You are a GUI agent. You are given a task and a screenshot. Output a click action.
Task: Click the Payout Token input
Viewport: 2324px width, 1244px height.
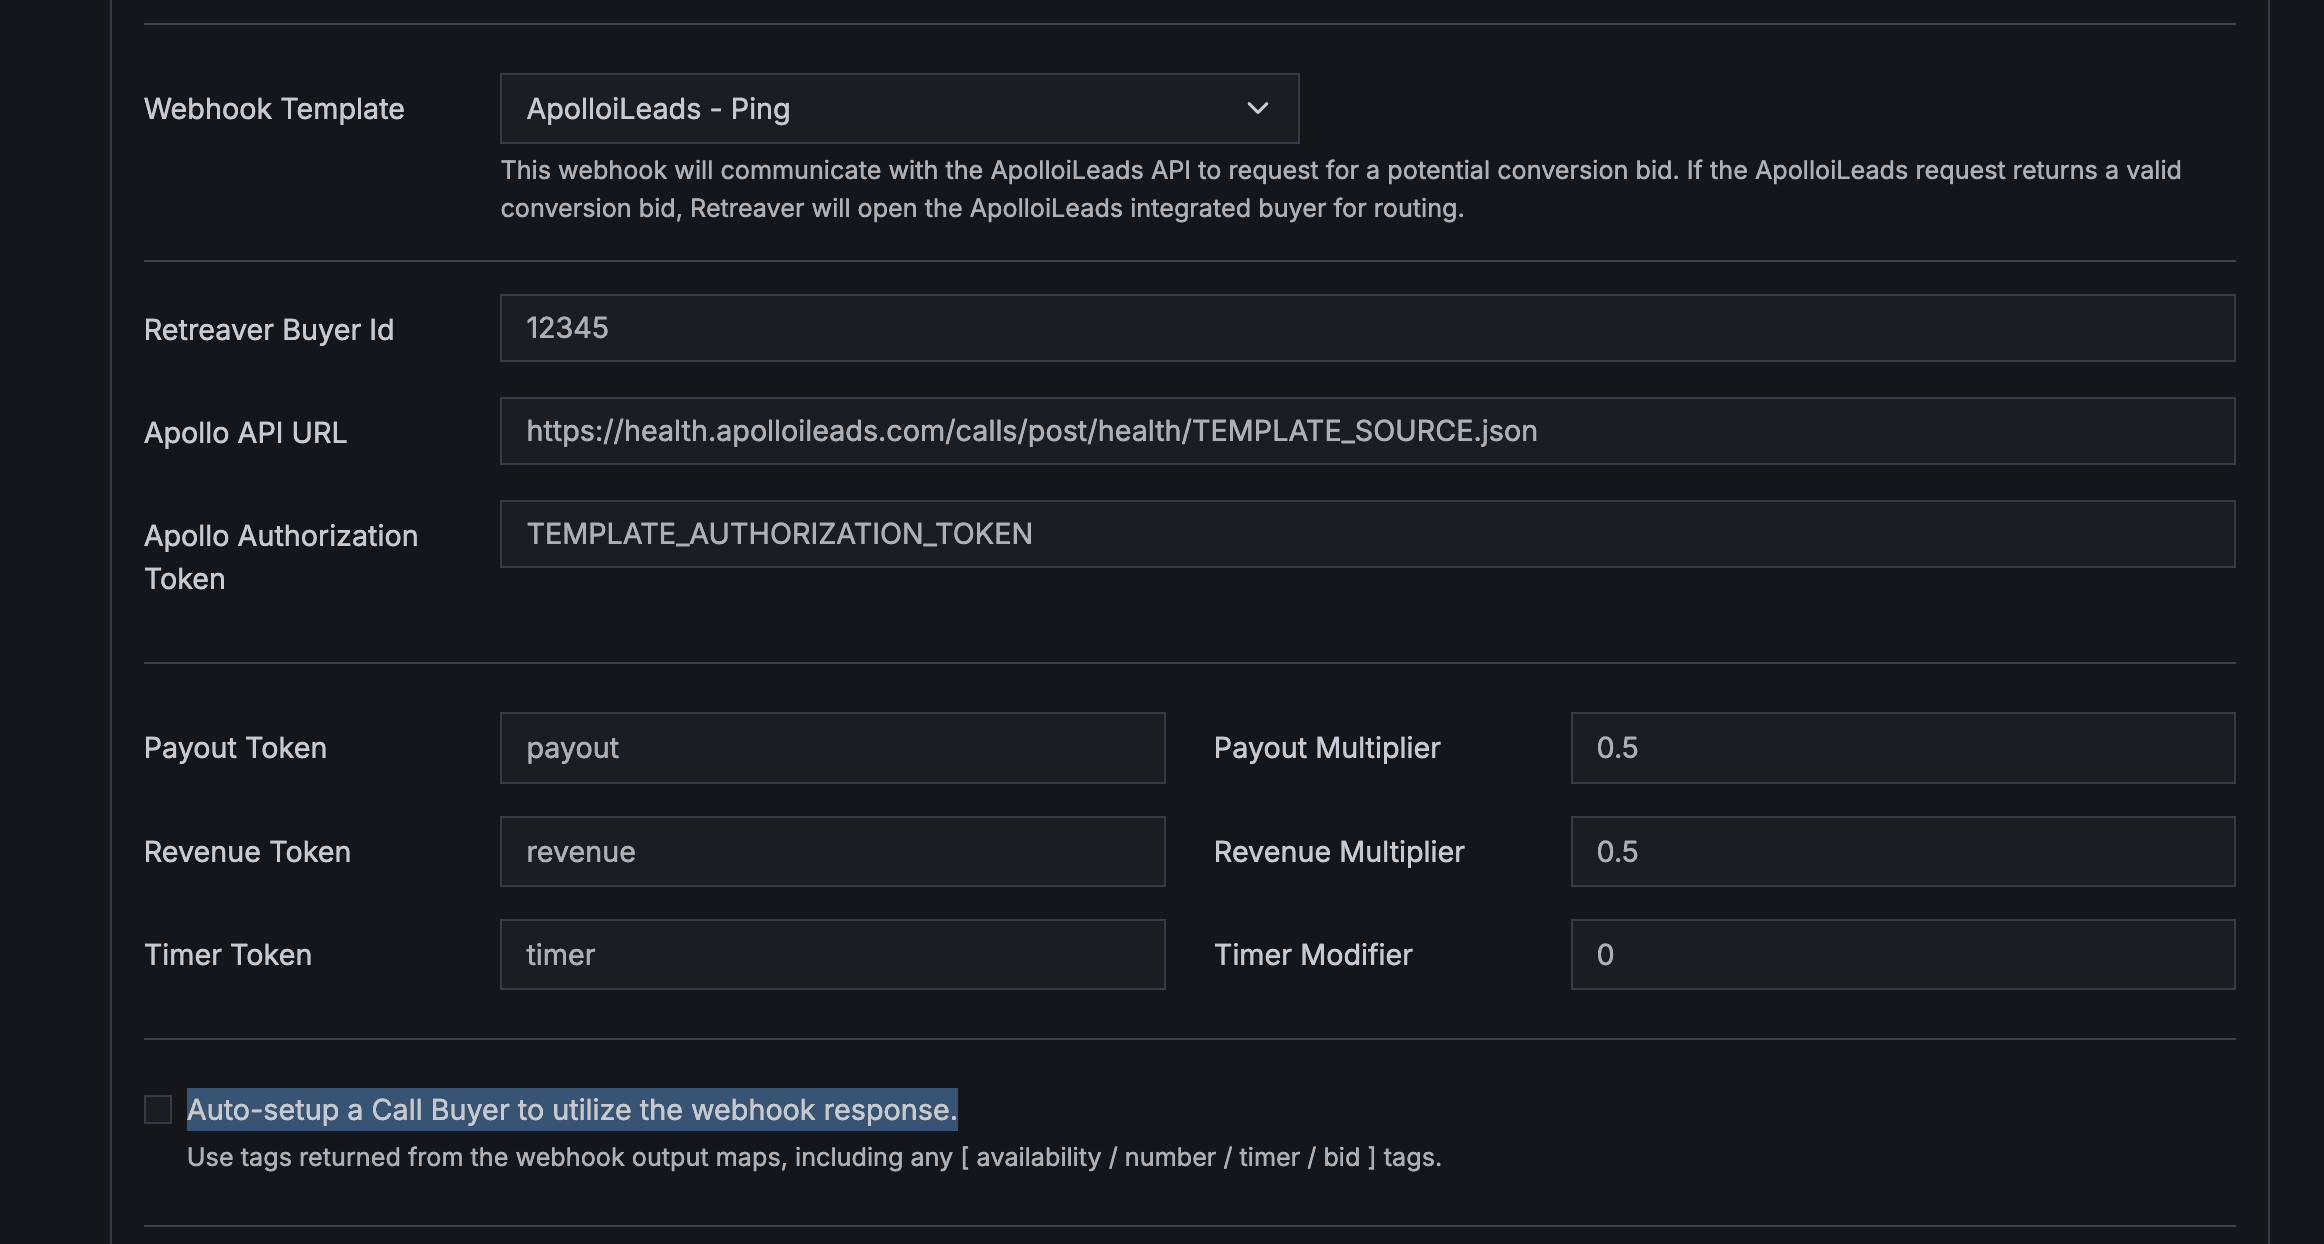click(x=833, y=747)
